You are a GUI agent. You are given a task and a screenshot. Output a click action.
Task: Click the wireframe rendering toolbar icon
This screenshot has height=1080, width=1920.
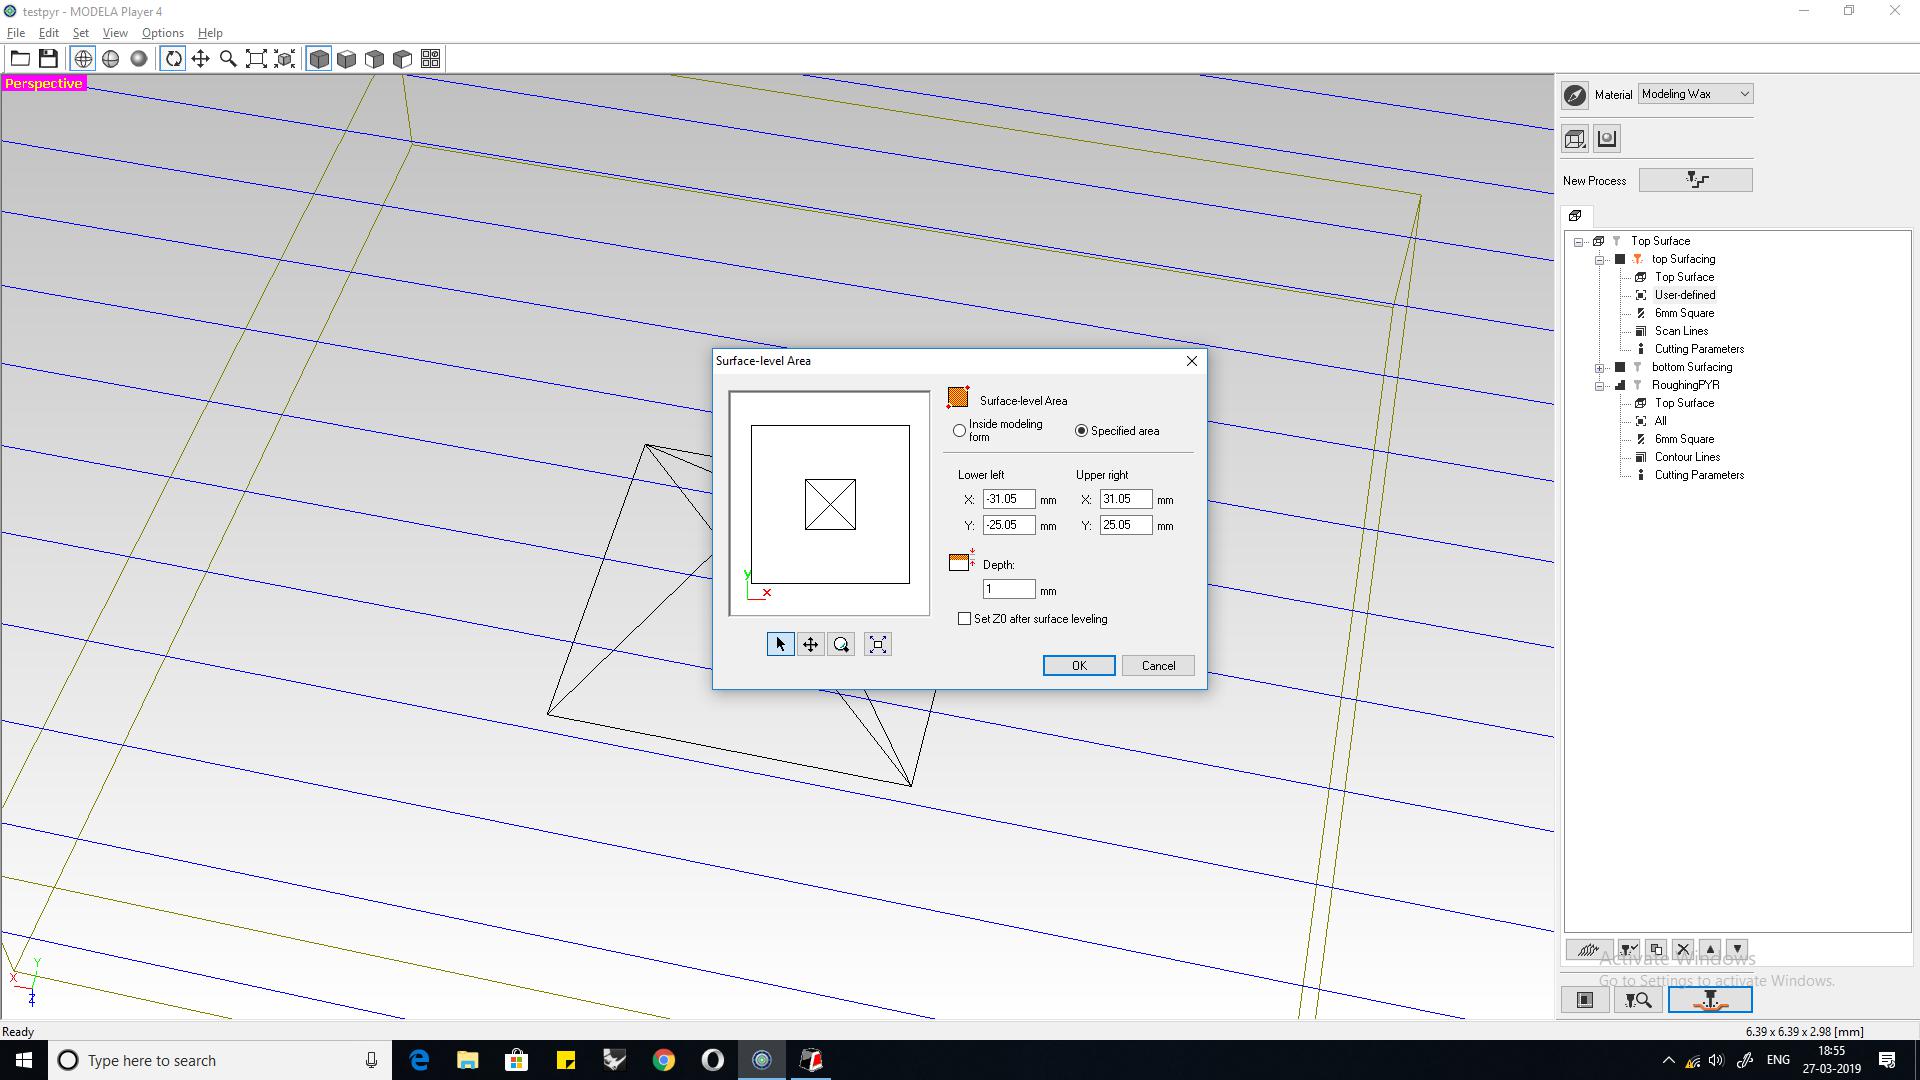83,59
